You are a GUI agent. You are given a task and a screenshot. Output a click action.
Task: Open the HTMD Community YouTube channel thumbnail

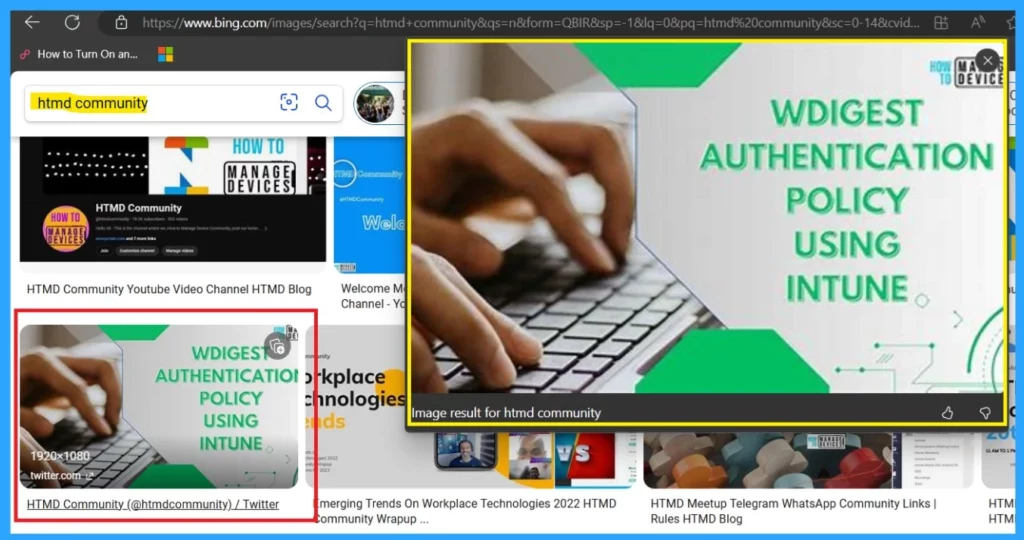click(x=172, y=199)
